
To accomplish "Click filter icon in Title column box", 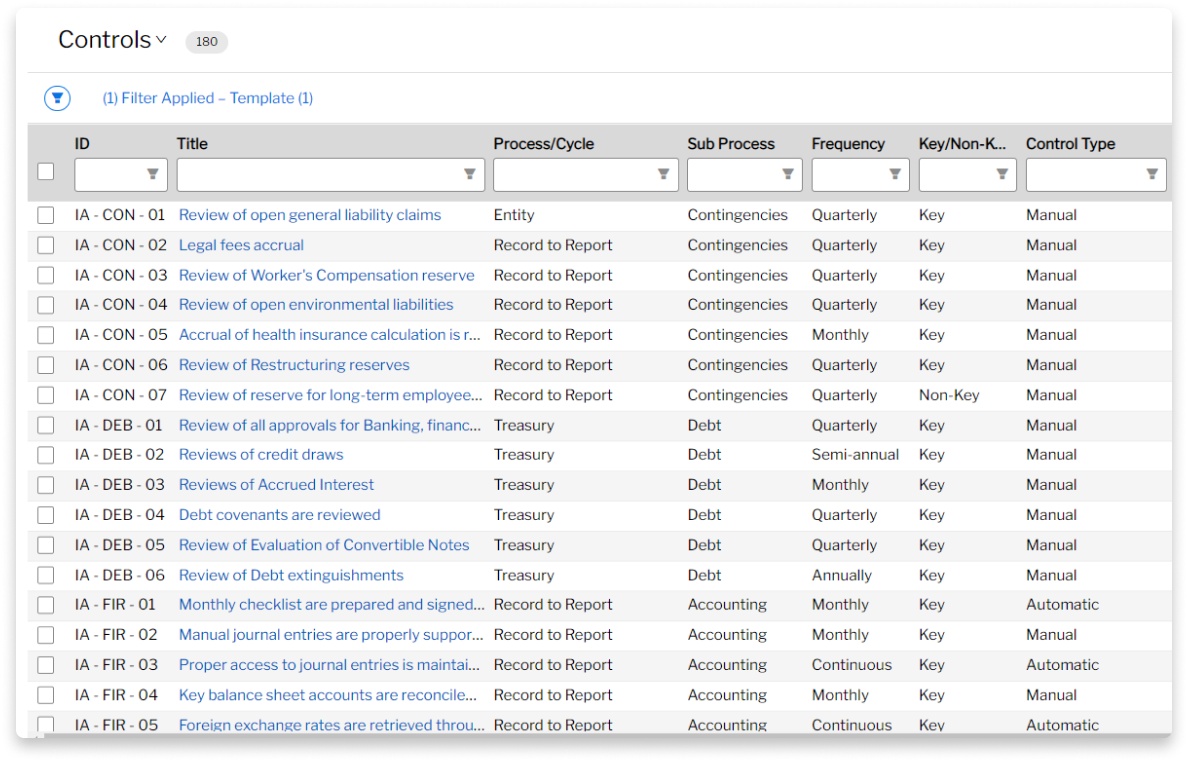I will pos(470,174).
